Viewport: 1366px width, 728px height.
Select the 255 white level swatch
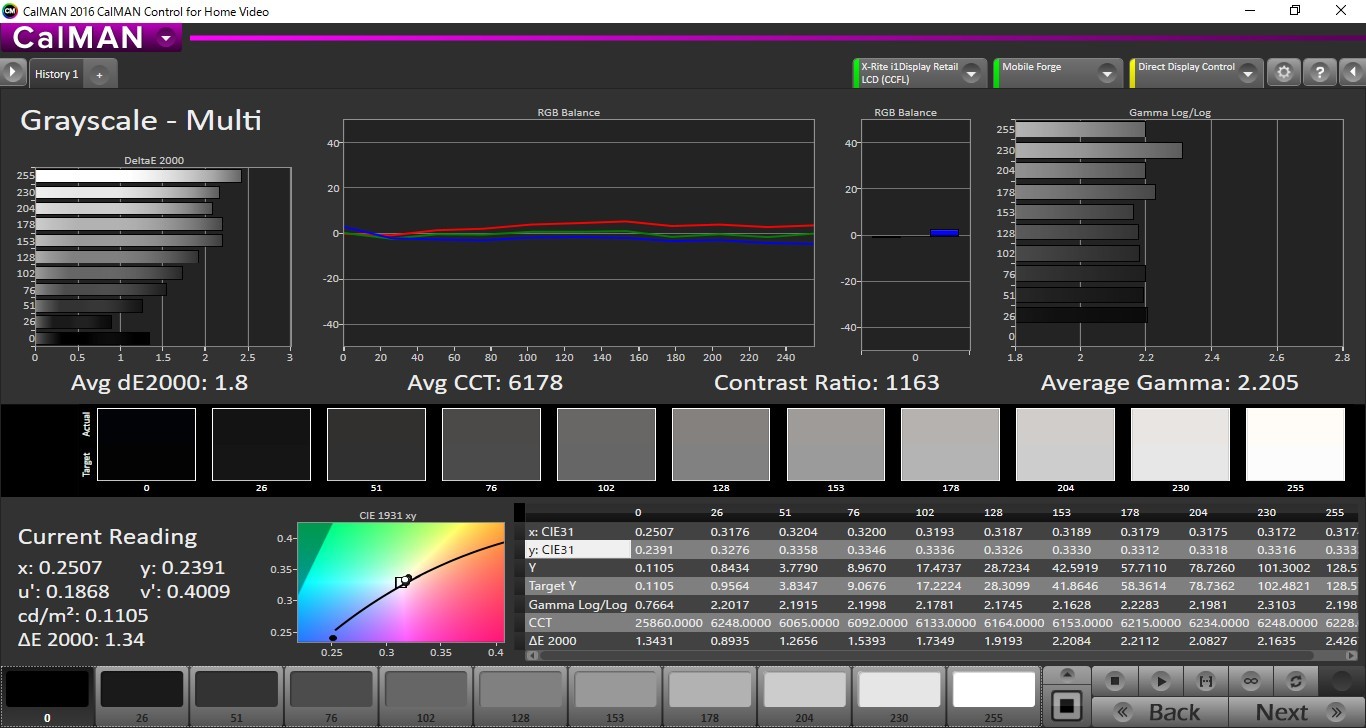[x=993, y=692]
